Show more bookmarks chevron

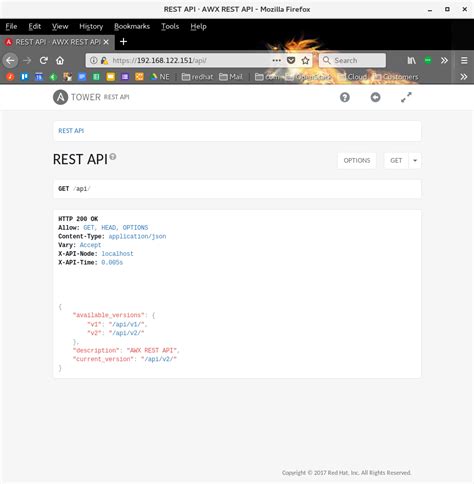click(464, 77)
